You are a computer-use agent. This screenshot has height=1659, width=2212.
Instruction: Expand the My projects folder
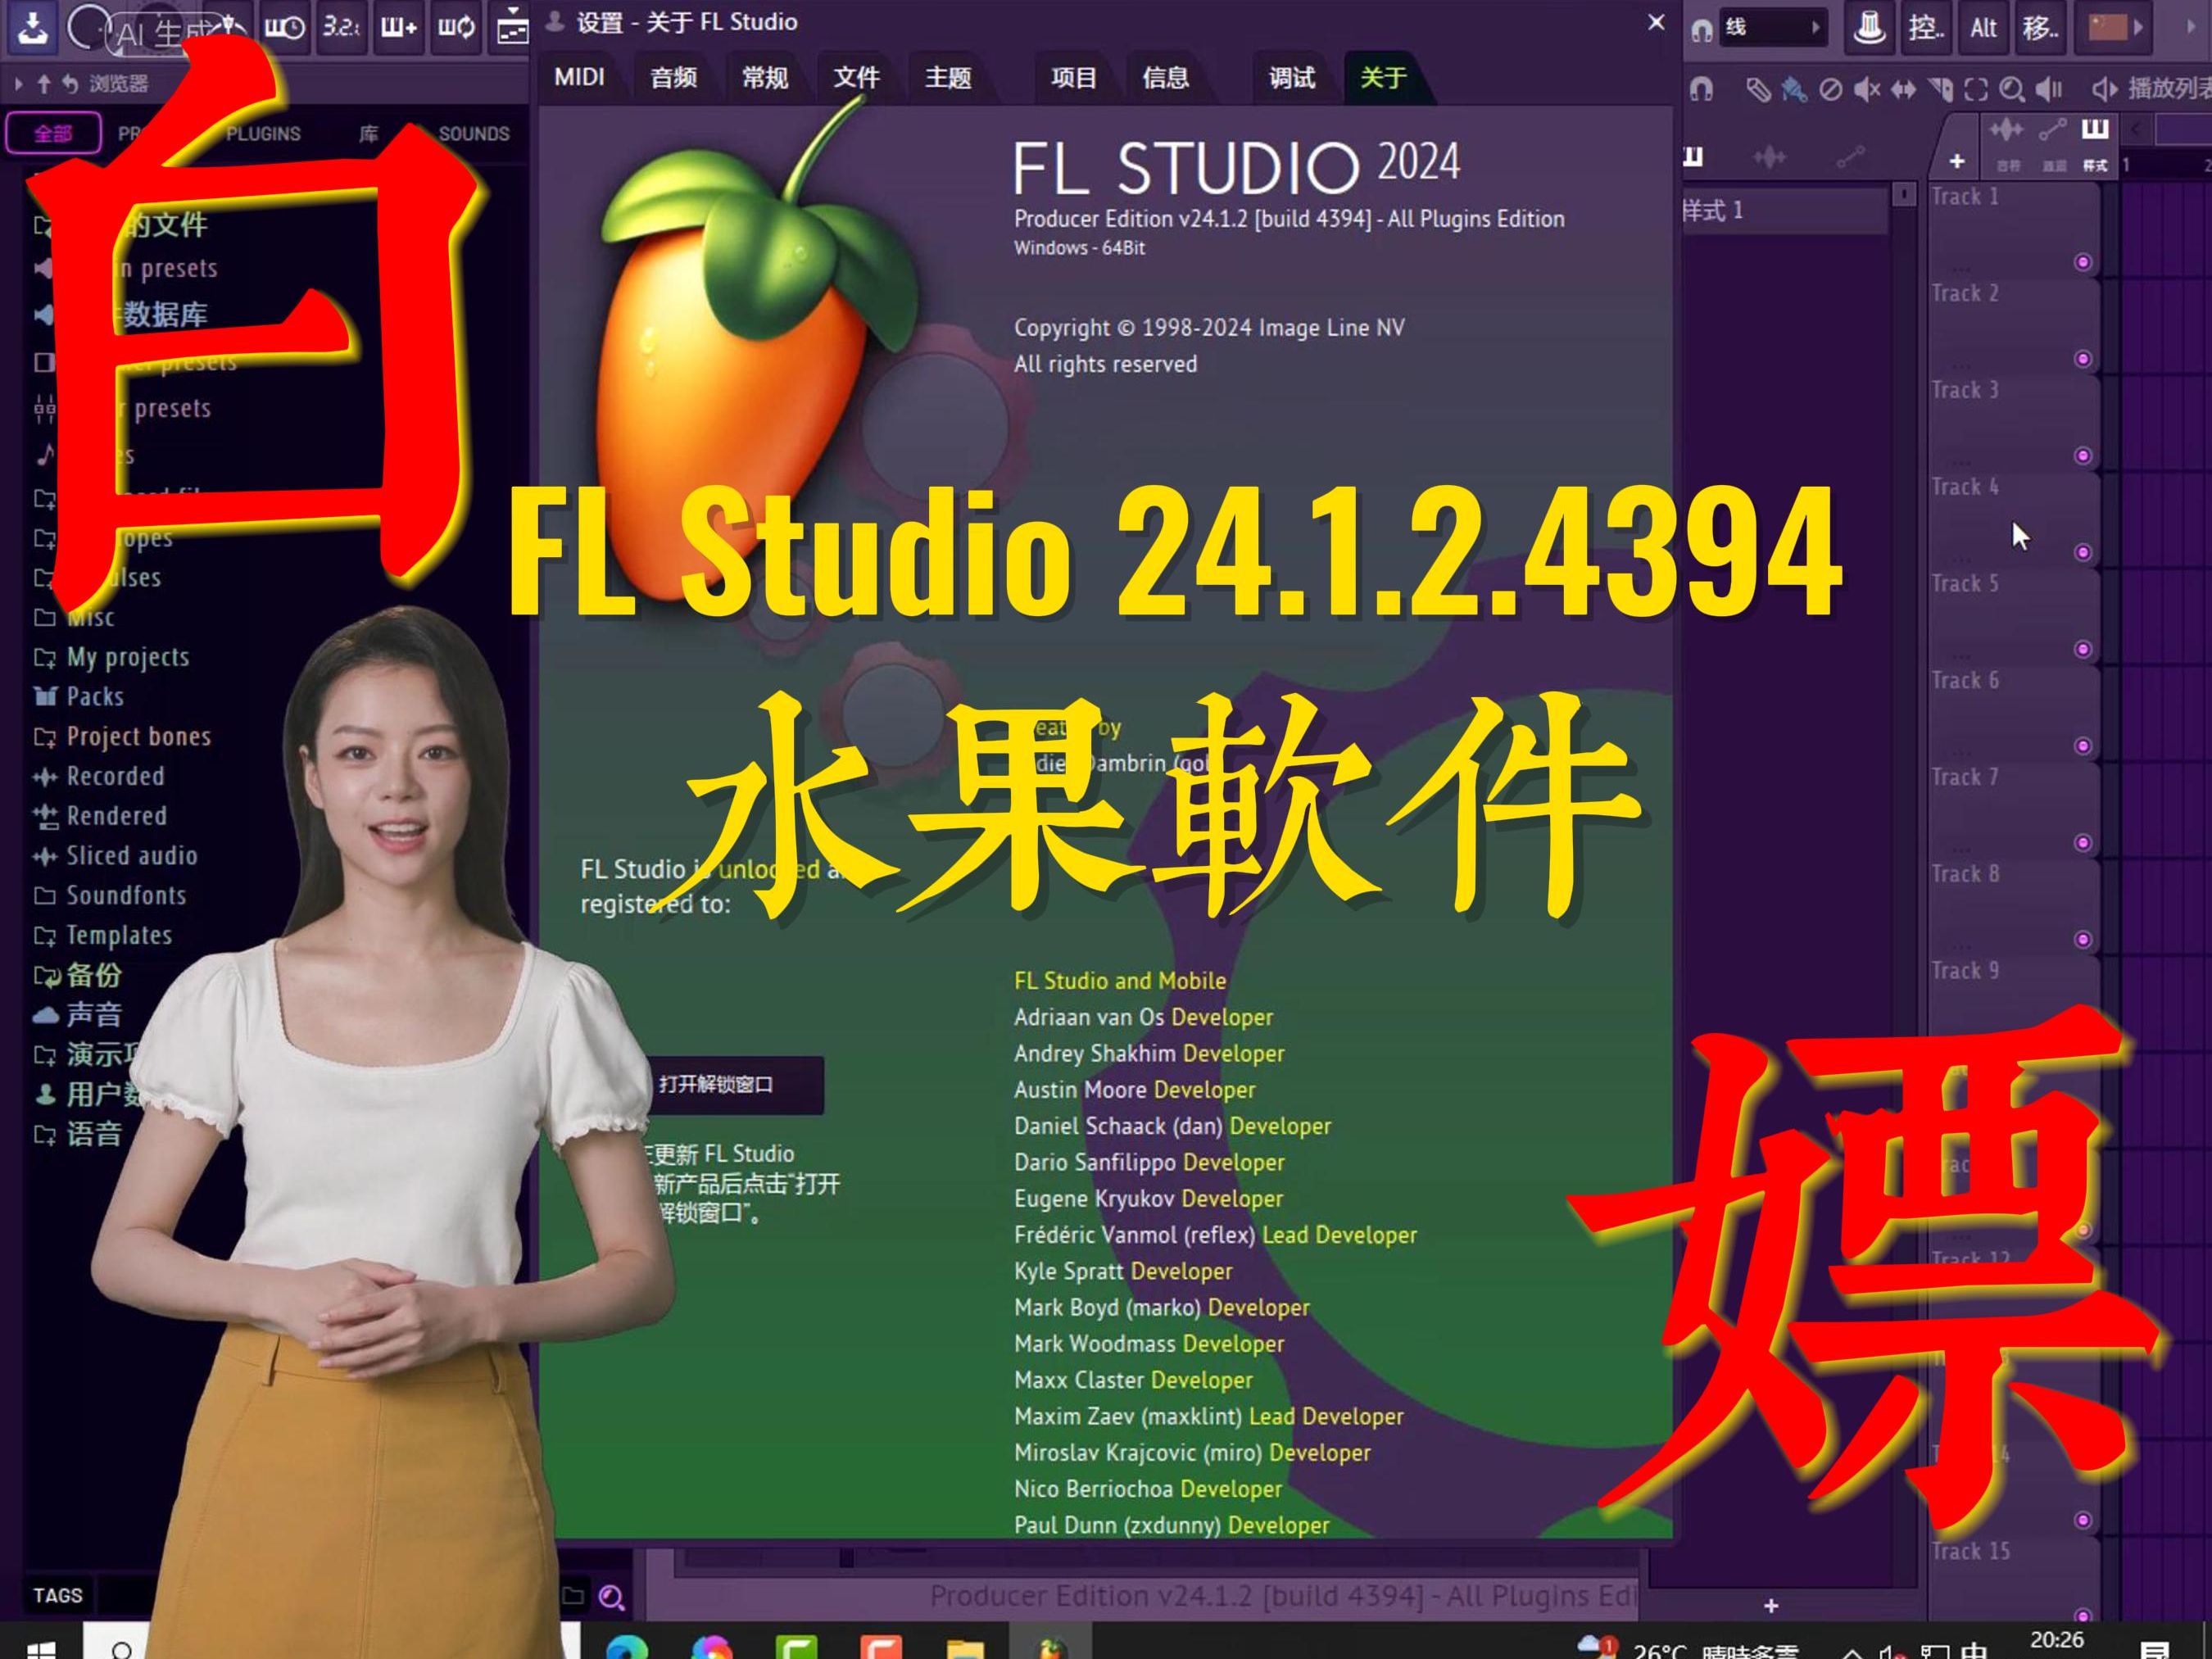click(112, 657)
